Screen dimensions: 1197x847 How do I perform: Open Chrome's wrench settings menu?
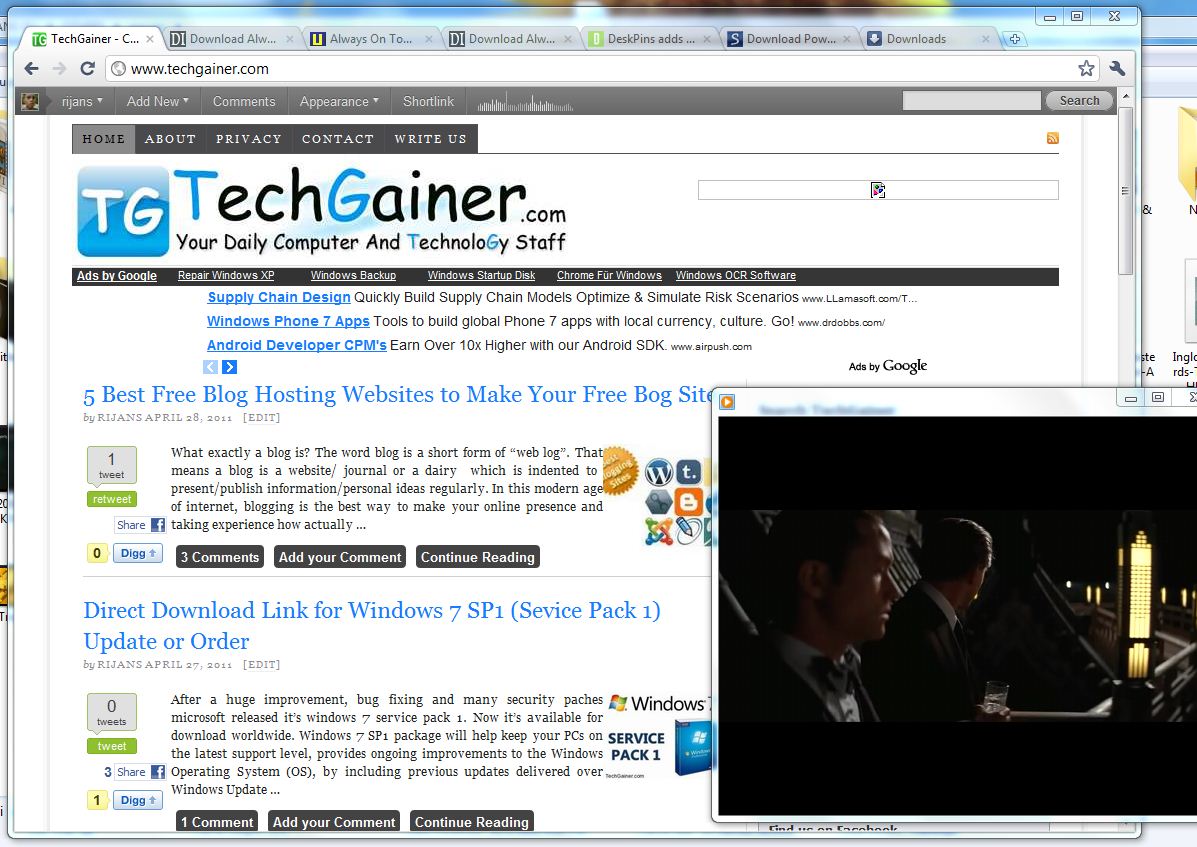tap(1117, 68)
